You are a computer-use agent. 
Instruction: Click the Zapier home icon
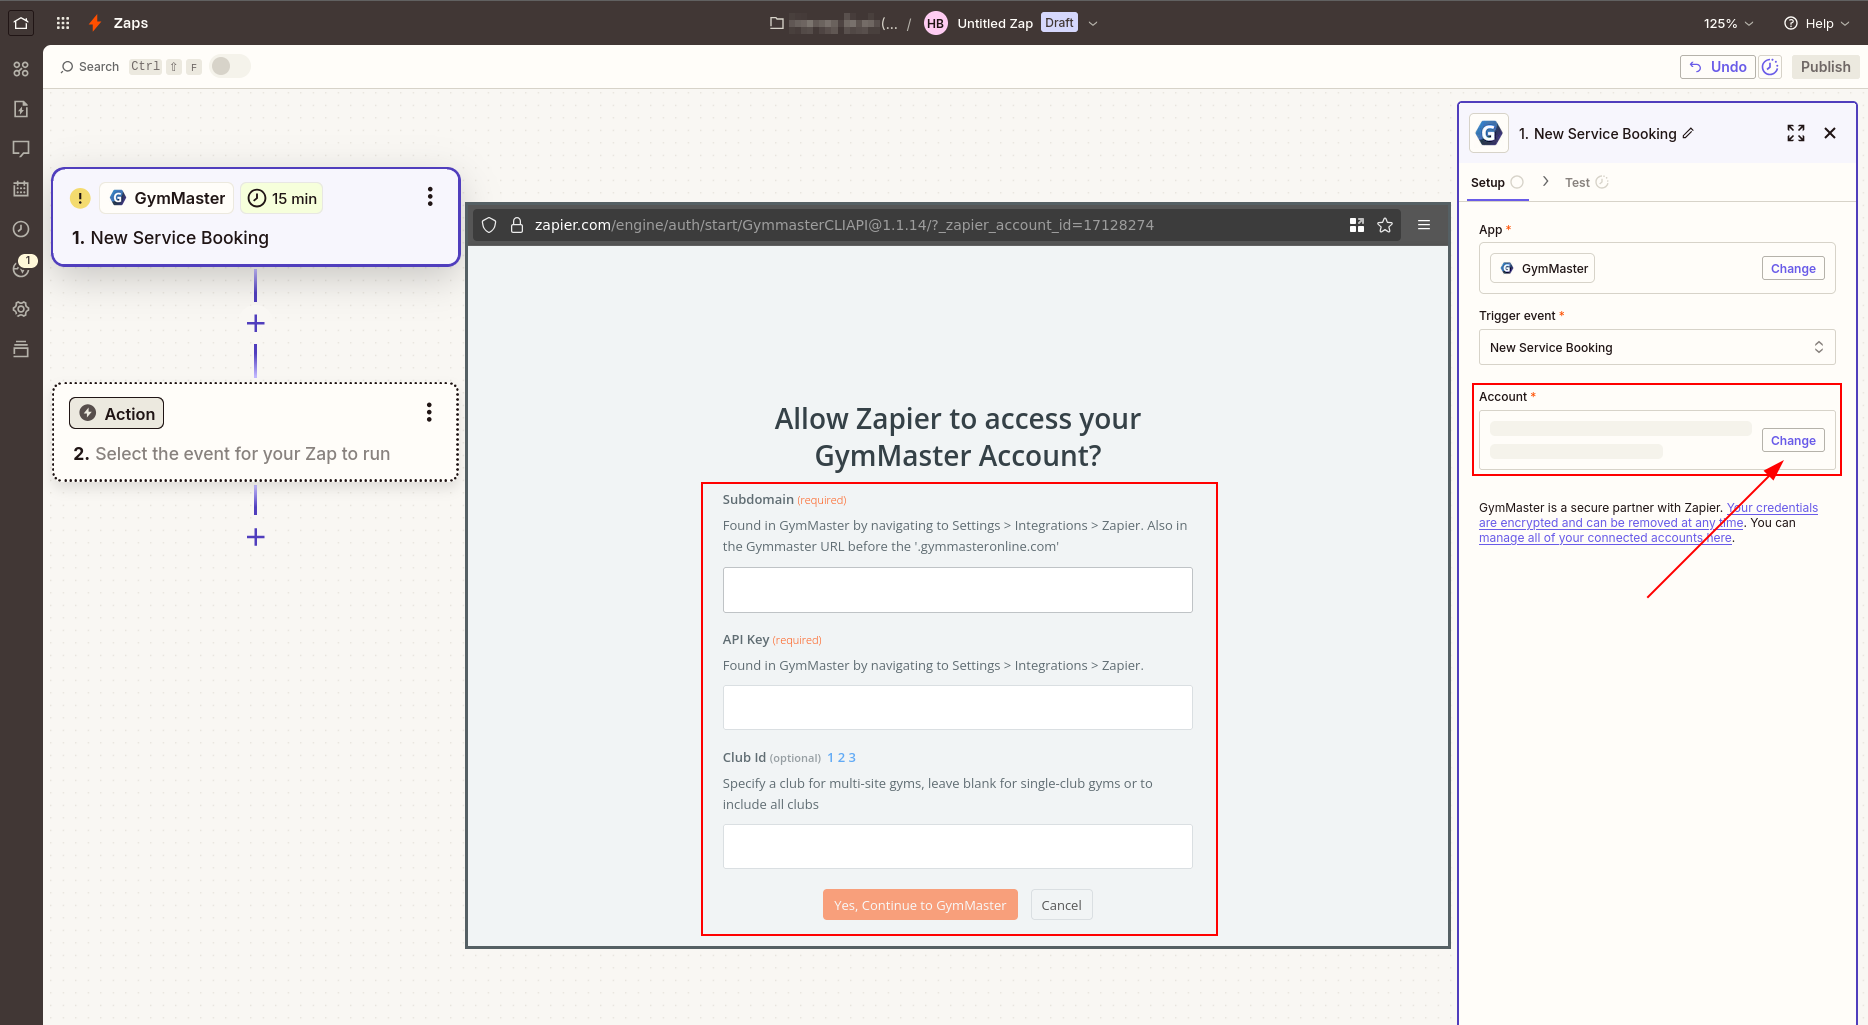(x=21, y=22)
